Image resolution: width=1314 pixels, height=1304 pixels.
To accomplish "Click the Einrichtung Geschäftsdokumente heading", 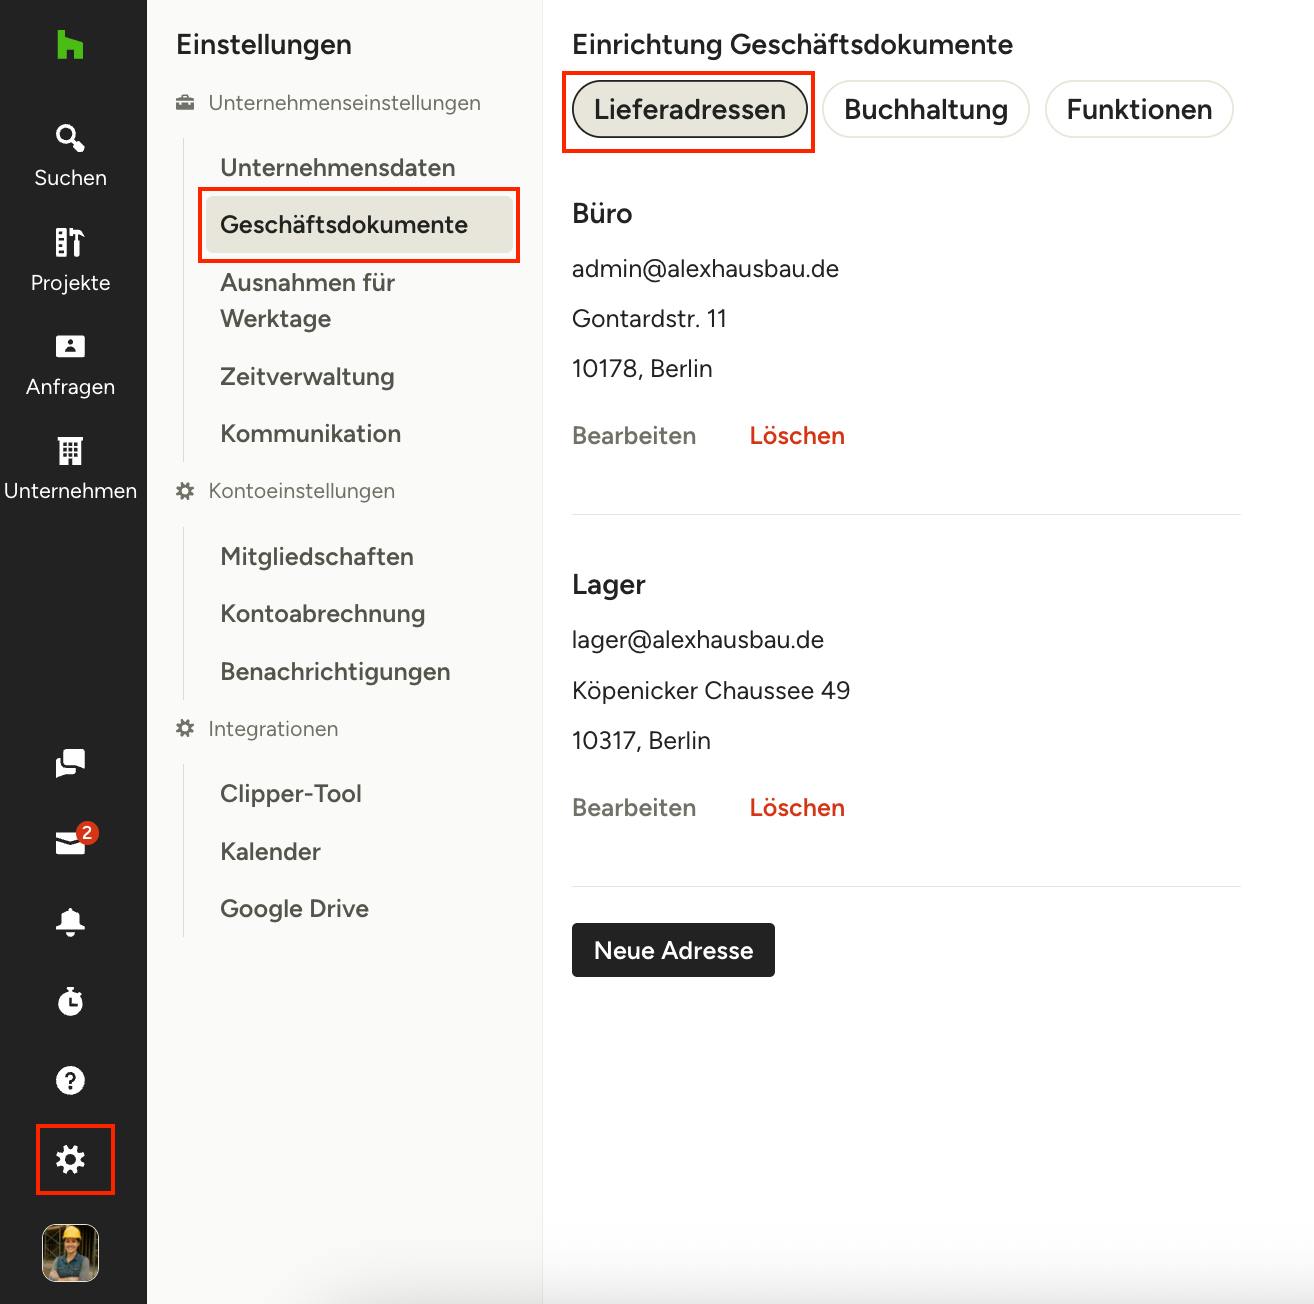I will [792, 45].
